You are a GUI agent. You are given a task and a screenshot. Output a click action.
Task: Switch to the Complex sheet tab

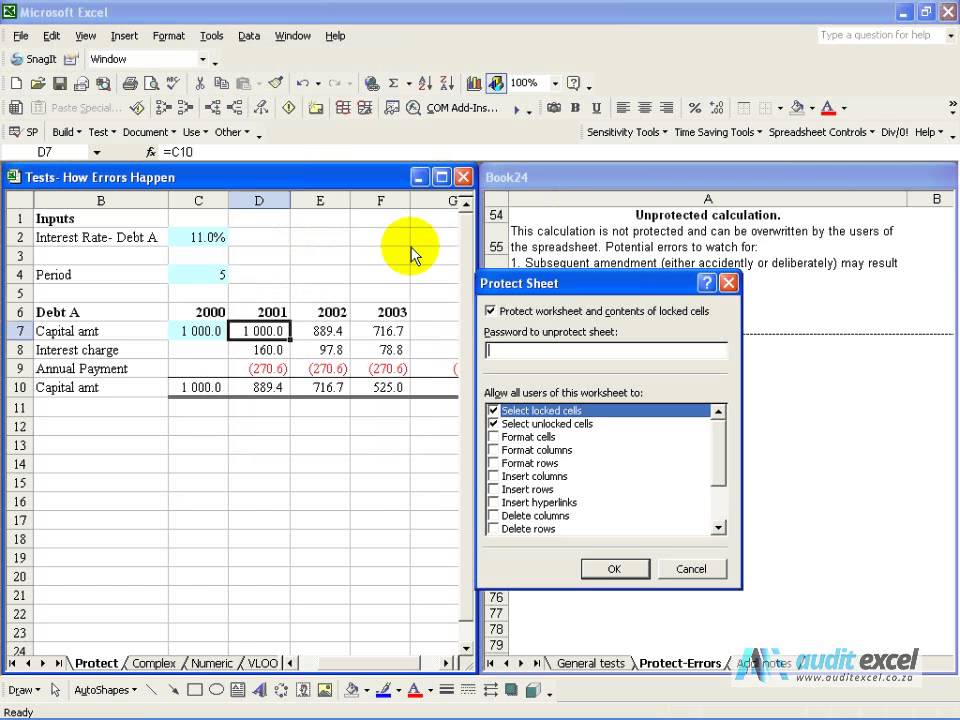pyautogui.click(x=153, y=663)
